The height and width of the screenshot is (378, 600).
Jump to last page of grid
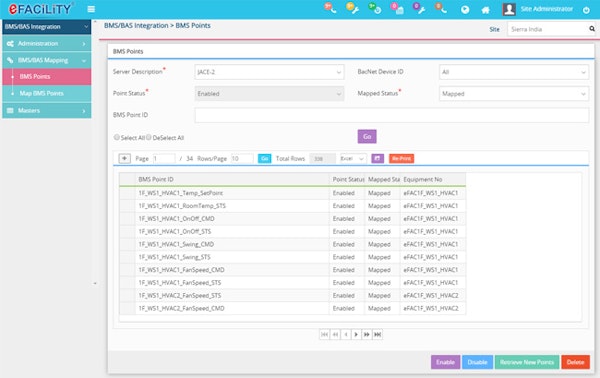pyautogui.click(x=377, y=334)
